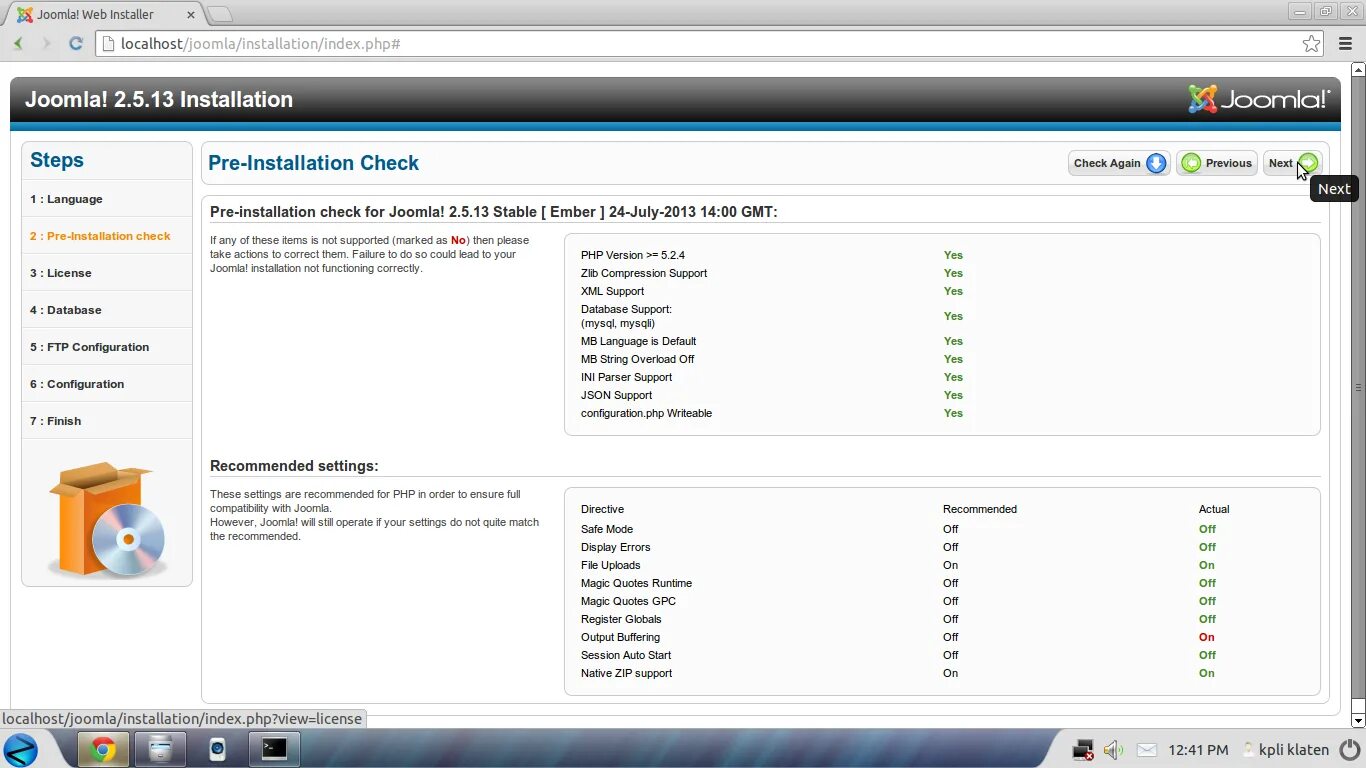The width and height of the screenshot is (1366, 768).
Task: Click JSON Support label
Action: (616, 395)
